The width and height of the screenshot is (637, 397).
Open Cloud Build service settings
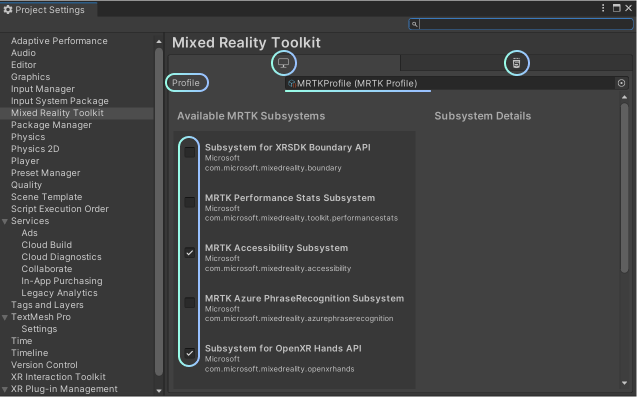pos(47,245)
